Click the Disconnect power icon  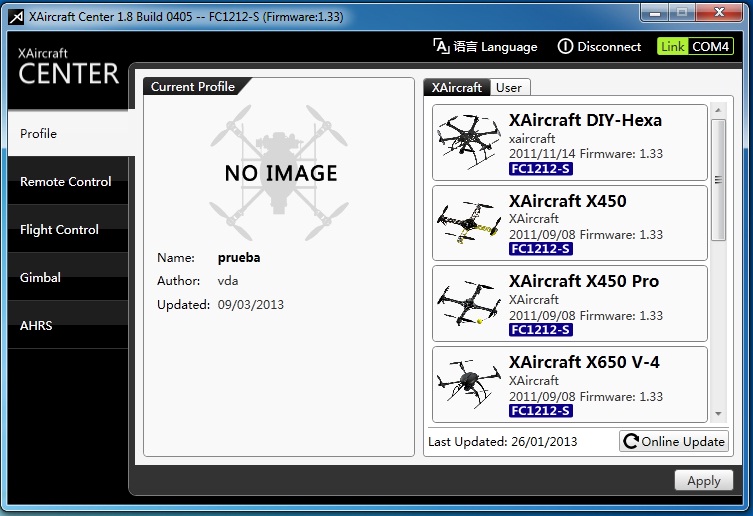(565, 47)
